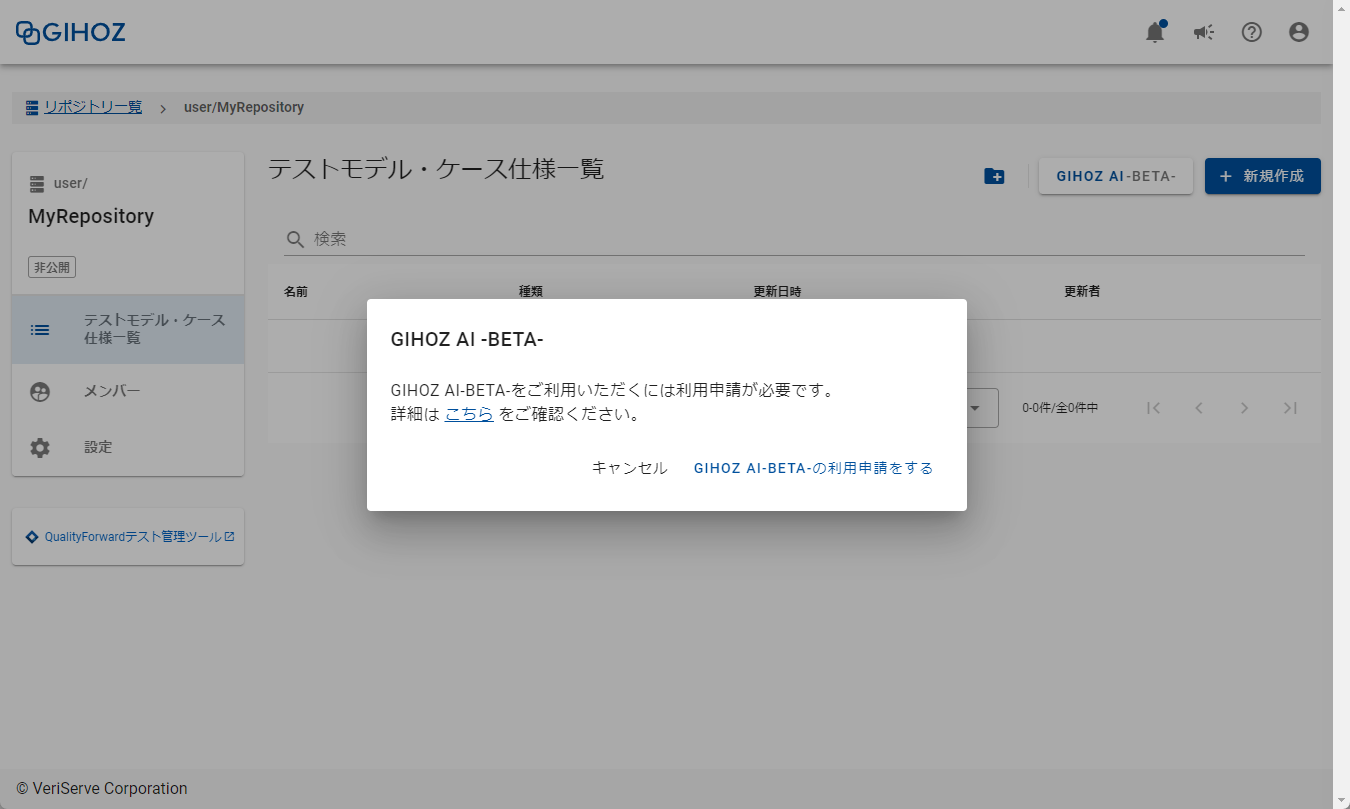Open help question mark icon

pyautogui.click(x=1252, y=32)
